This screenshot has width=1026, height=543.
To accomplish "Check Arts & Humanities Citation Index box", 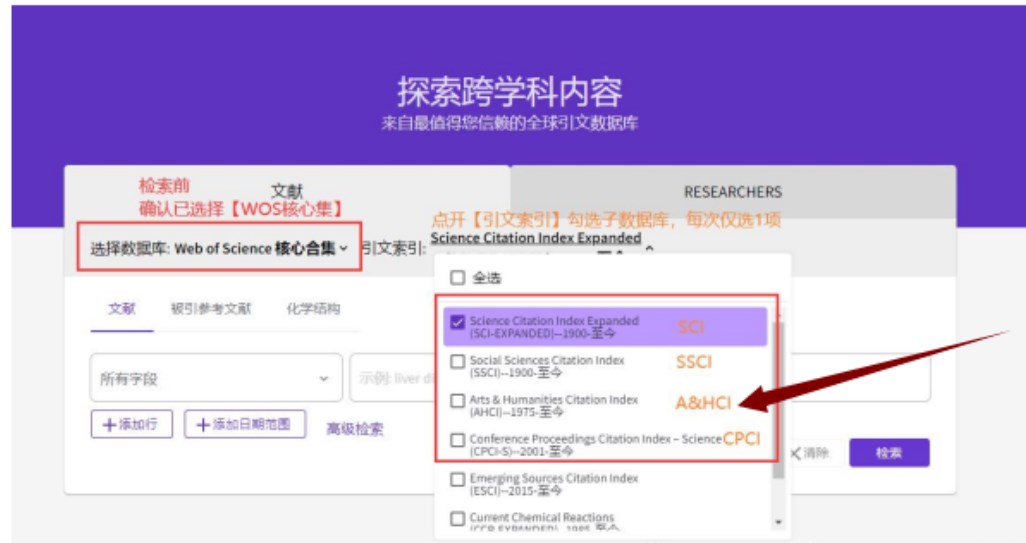I will click(458, 400).
